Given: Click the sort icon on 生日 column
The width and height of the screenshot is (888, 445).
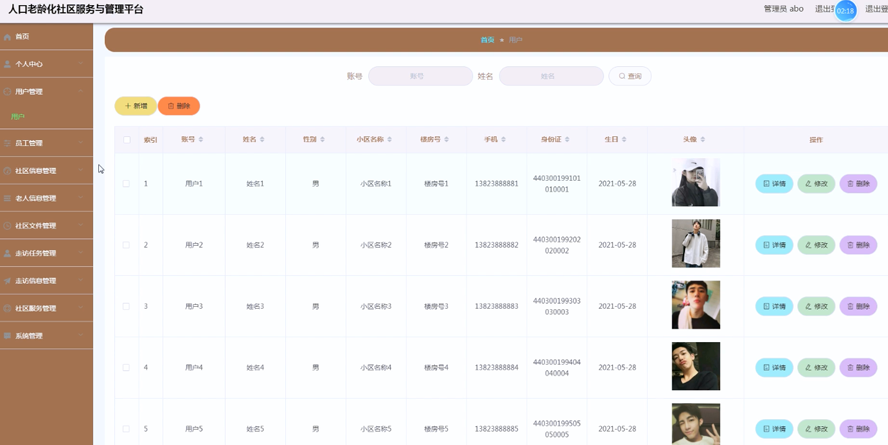Looking at the screenshot, I should pos(624,139).
